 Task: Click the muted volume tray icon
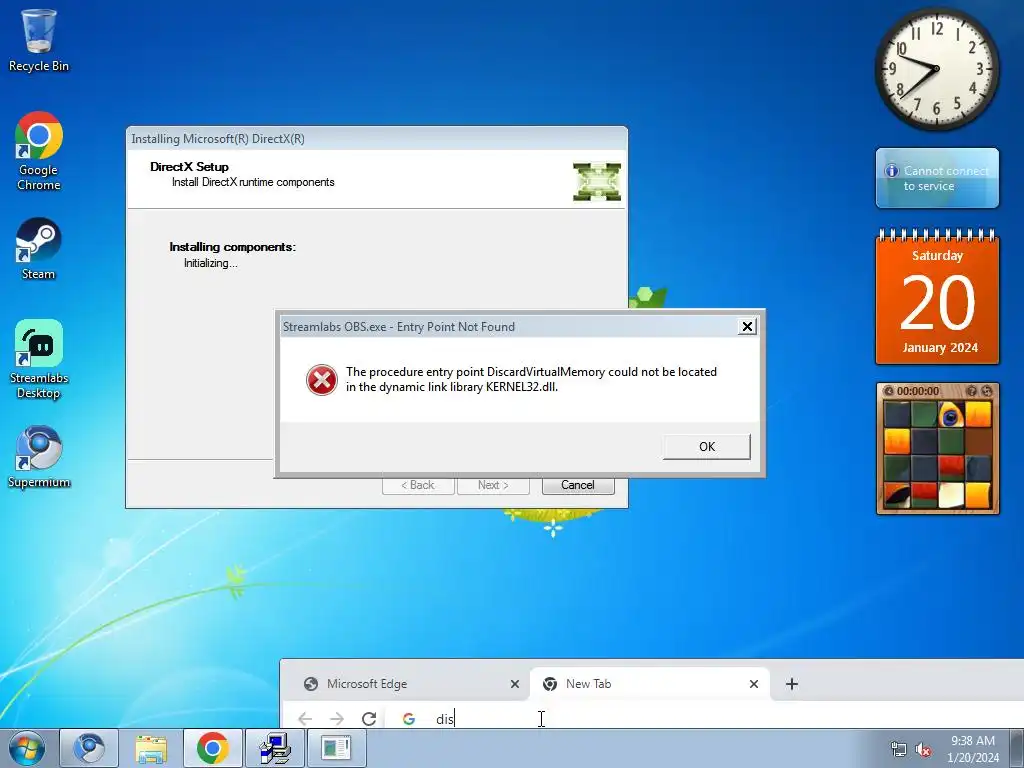(923, 750)
